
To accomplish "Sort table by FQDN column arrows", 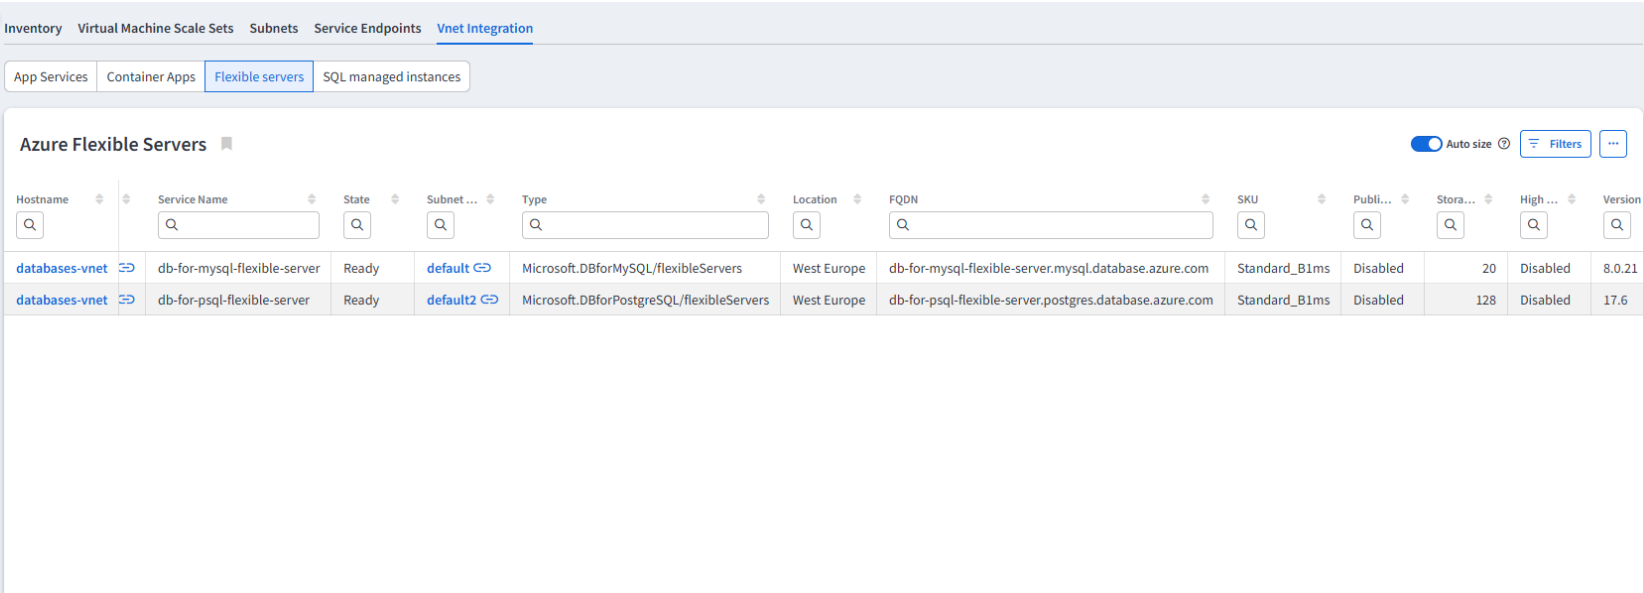I will coord(1205,199).
